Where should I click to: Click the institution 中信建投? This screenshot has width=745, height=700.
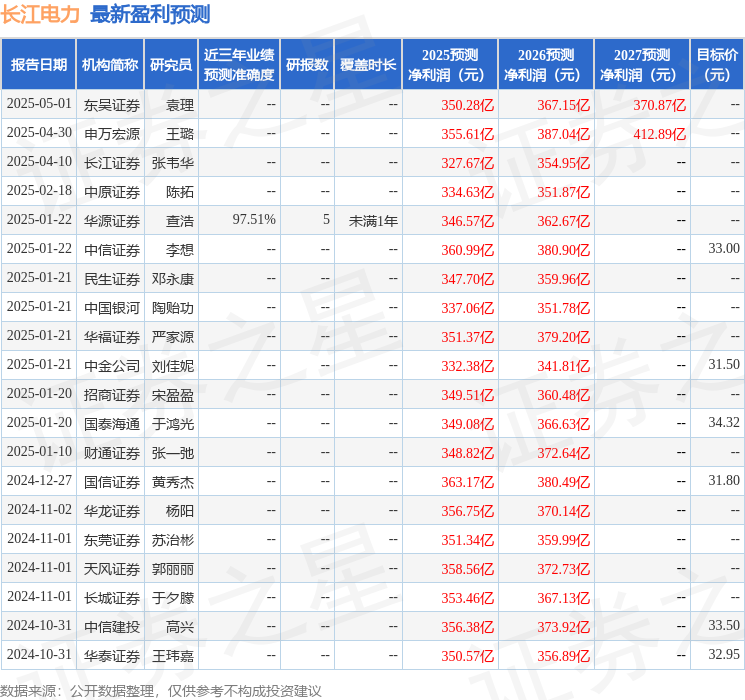click(x=112, y=627)
